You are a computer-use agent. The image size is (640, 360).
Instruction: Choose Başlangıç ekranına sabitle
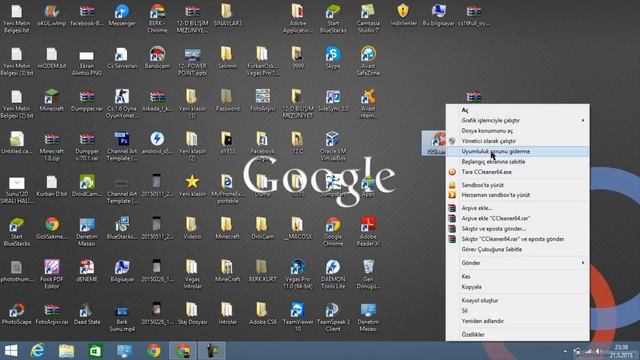[518, 162]
